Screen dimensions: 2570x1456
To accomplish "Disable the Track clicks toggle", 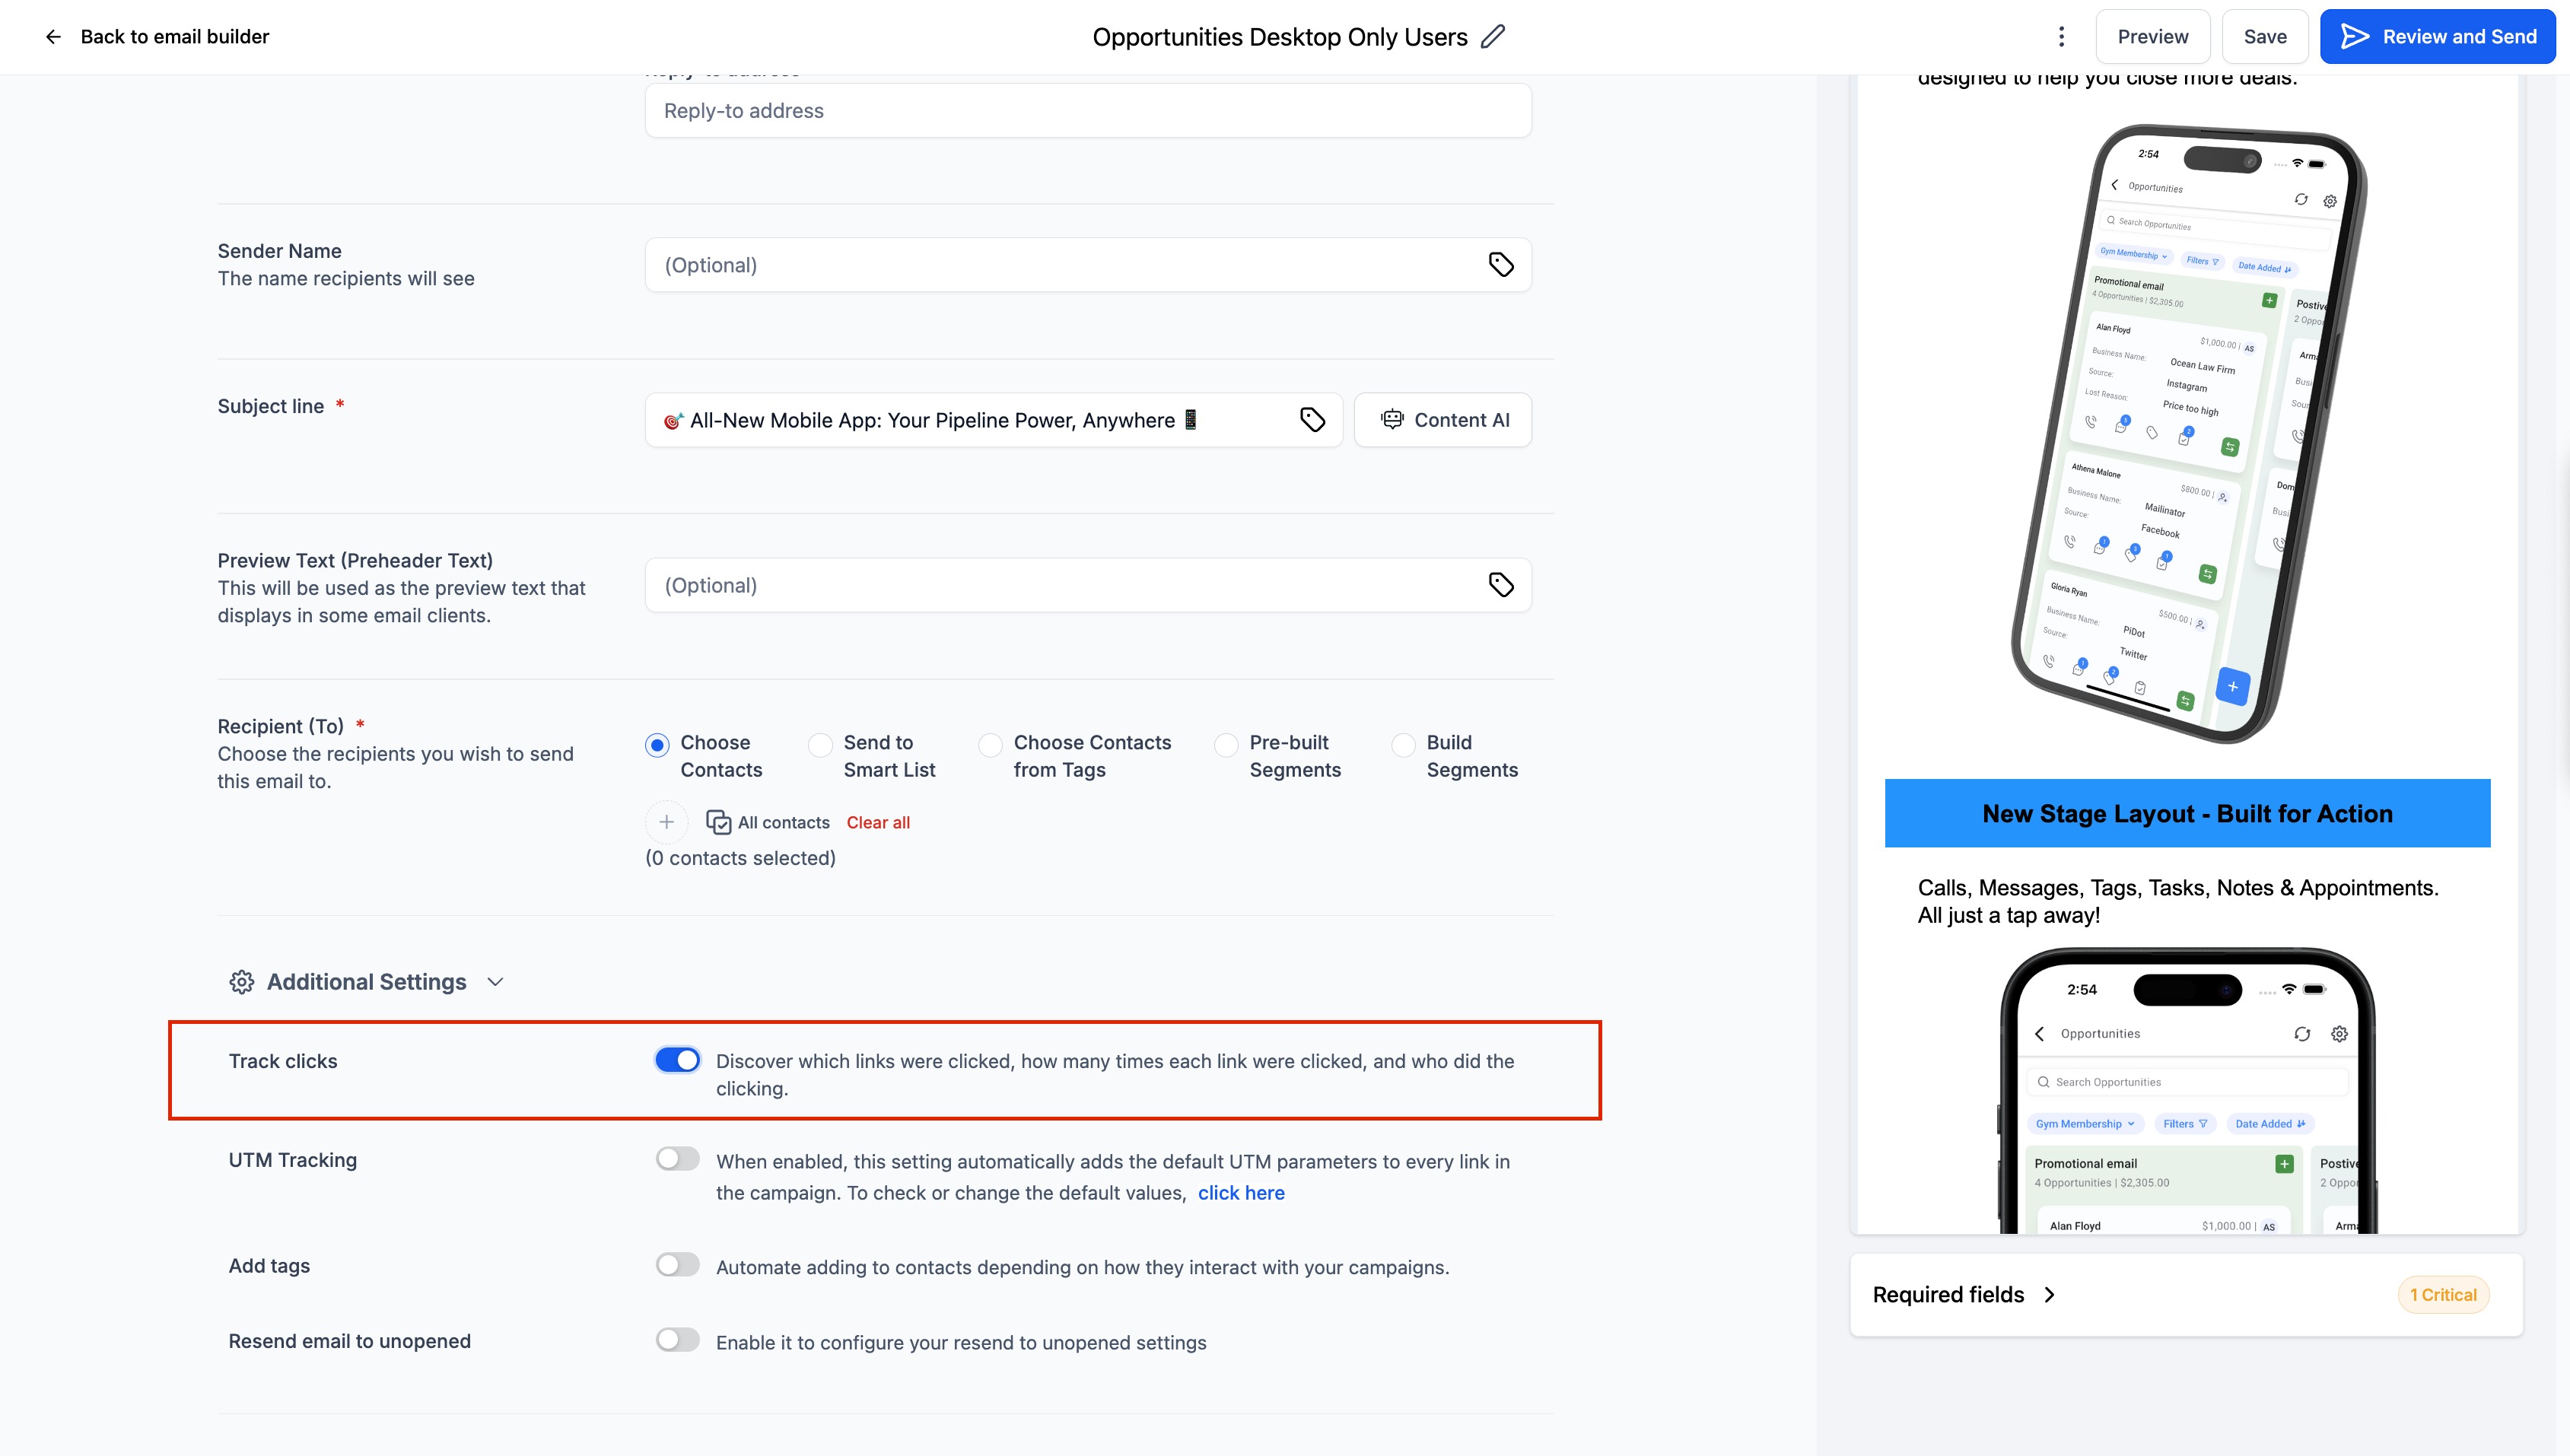I will 677,1060.
